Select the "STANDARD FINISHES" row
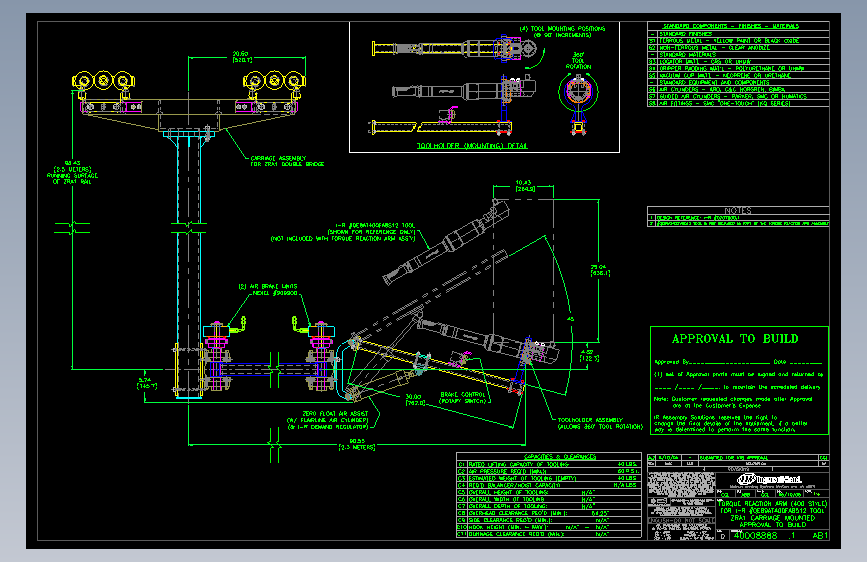 coord(738,34)
